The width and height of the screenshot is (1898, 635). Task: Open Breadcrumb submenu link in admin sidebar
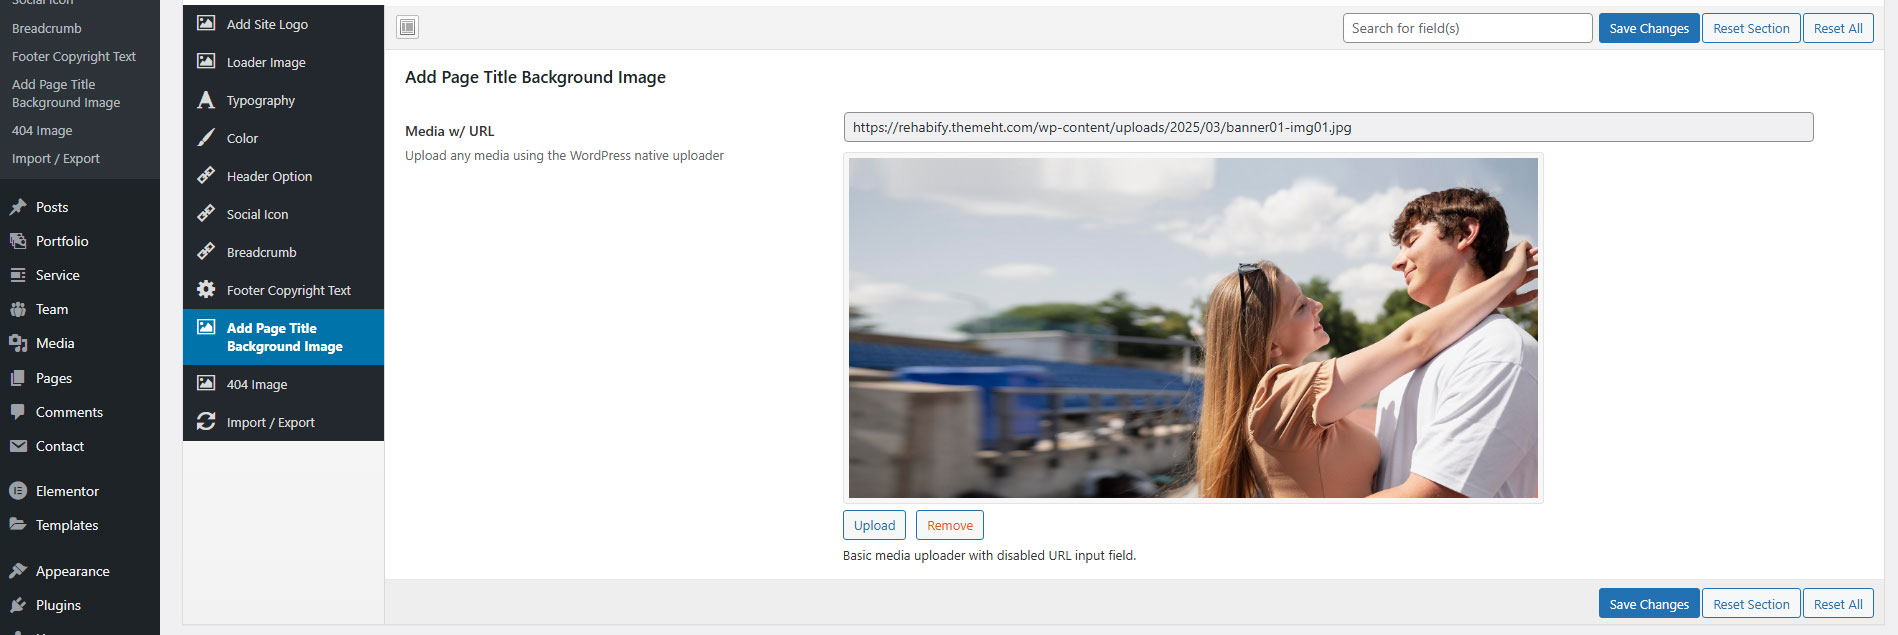click(x=47, y=28)
